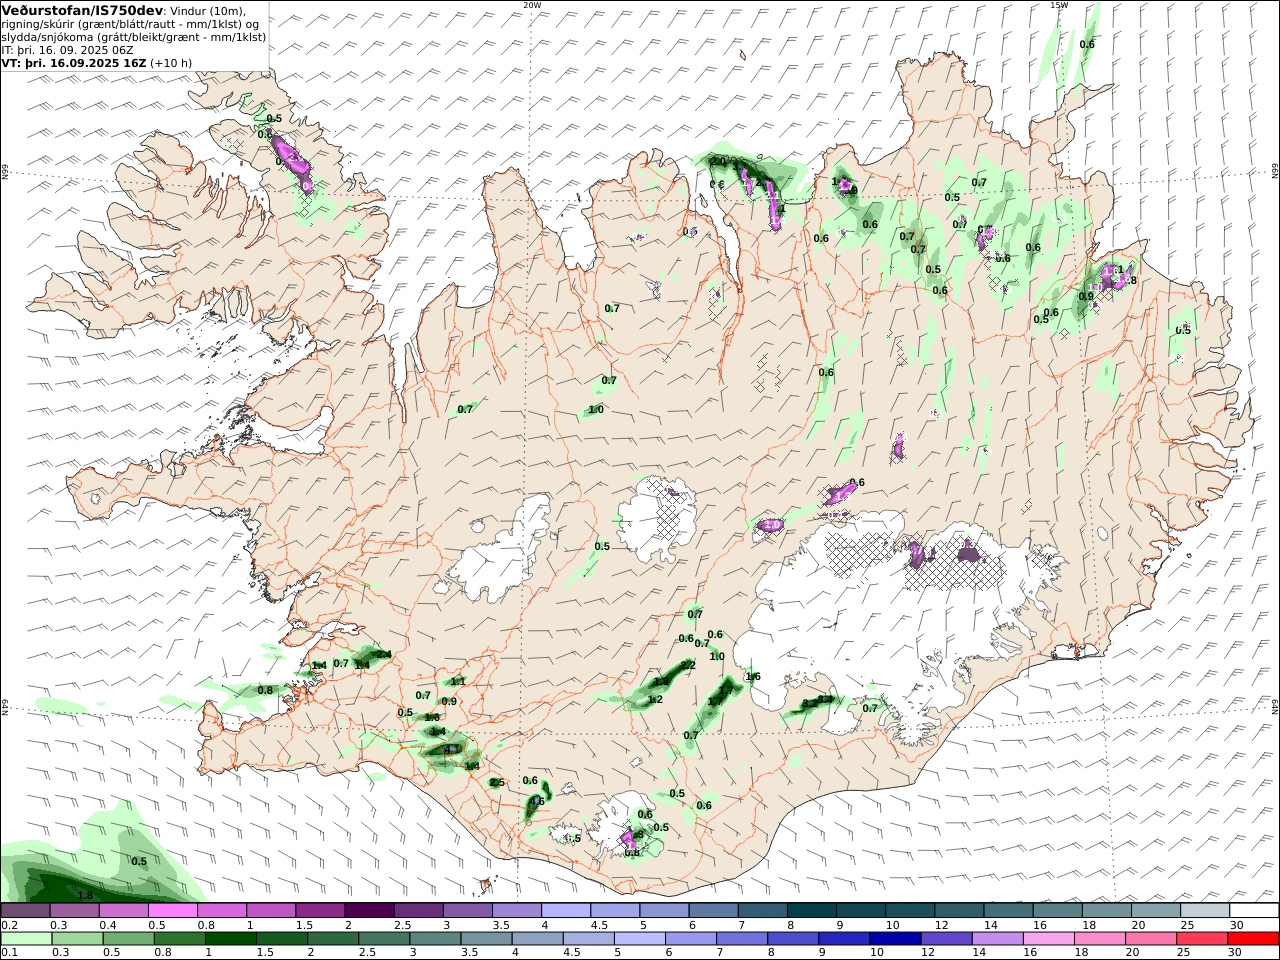Select the violet lower-legend swatch labeled 12
Viewport: 1280px width, 960px height.
click(946, 939)
